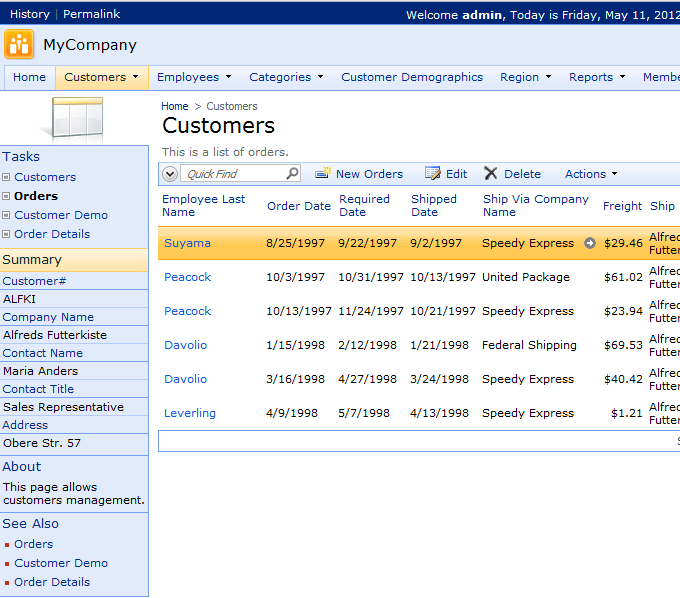Open the Customer Demographics menu item
This screenshot has width=680, height=598.
click(x=411, y=77)
